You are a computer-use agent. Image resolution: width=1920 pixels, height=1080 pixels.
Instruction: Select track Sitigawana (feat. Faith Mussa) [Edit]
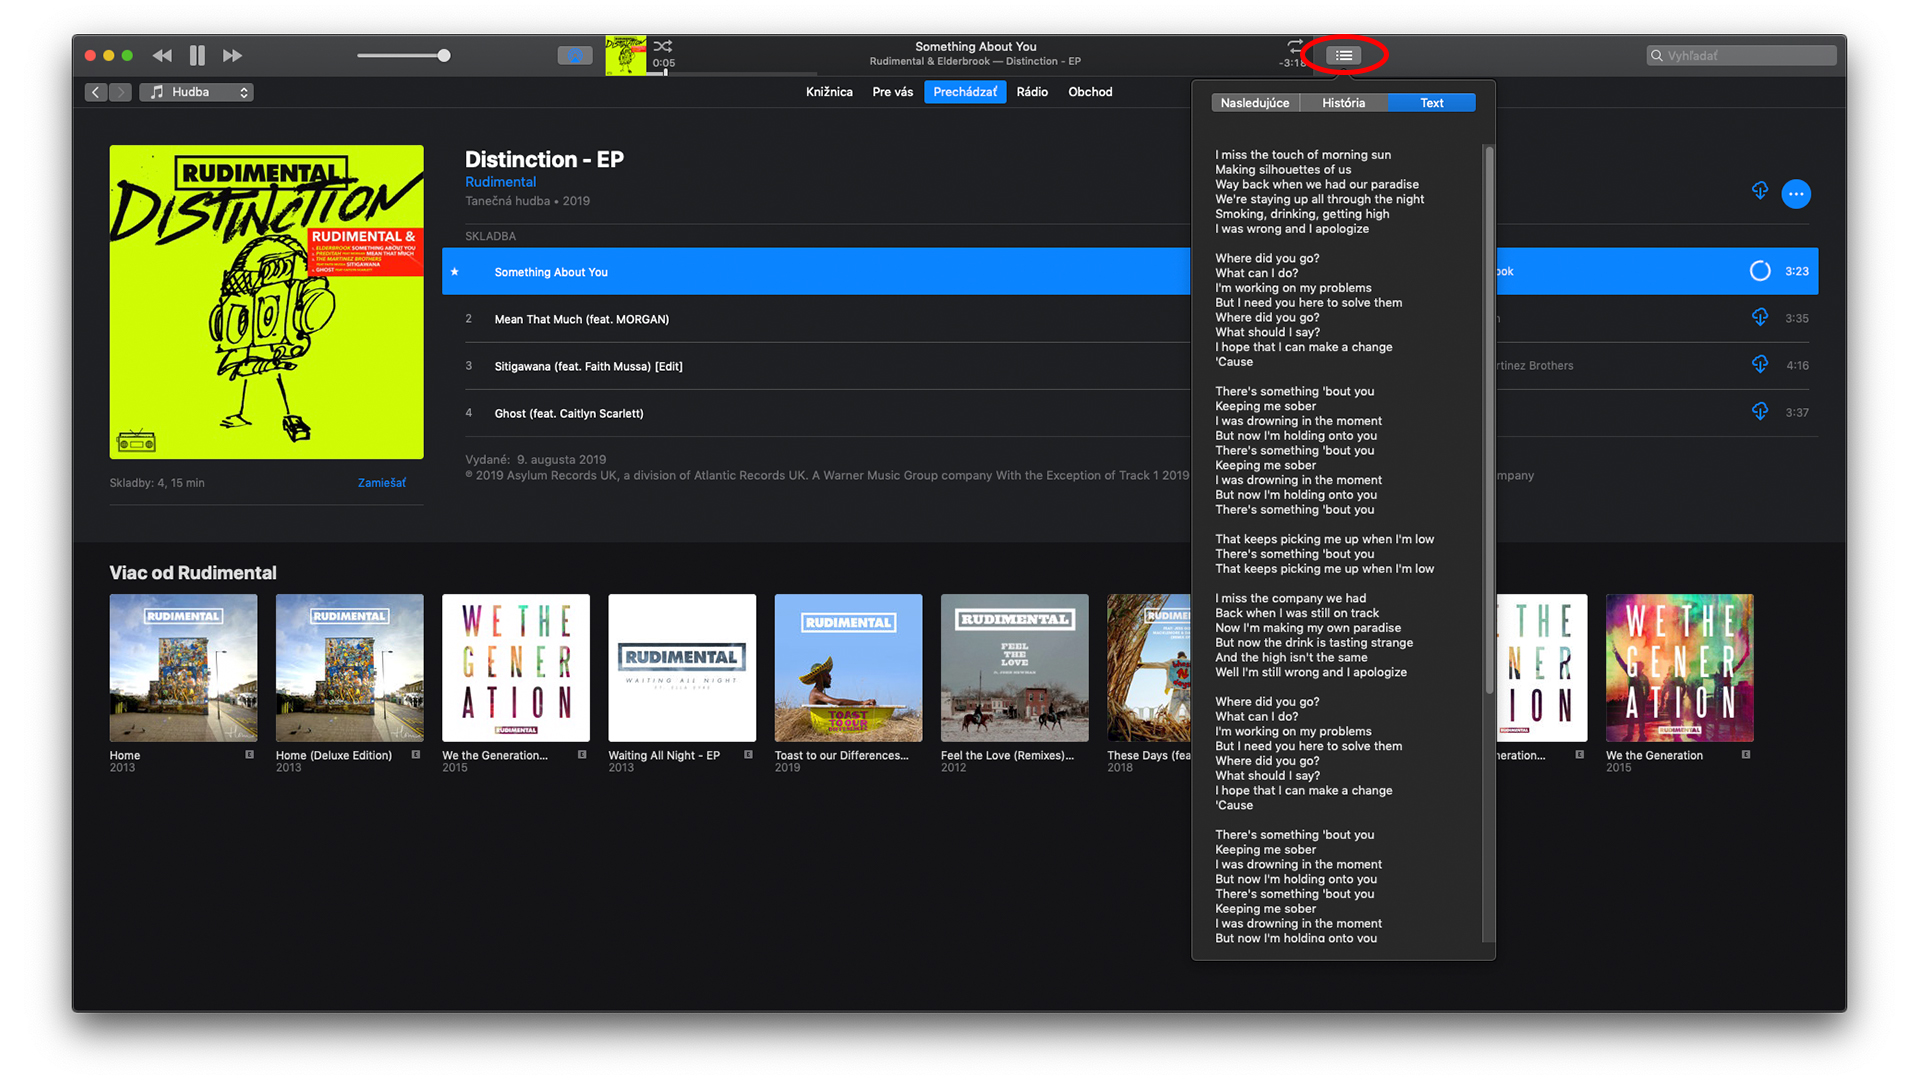588,366
